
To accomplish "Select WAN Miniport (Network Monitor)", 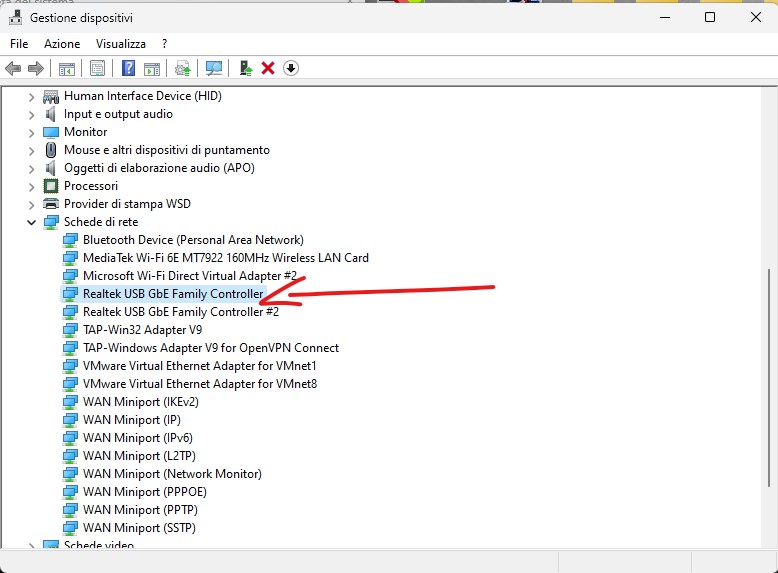I will pos(172,474).
